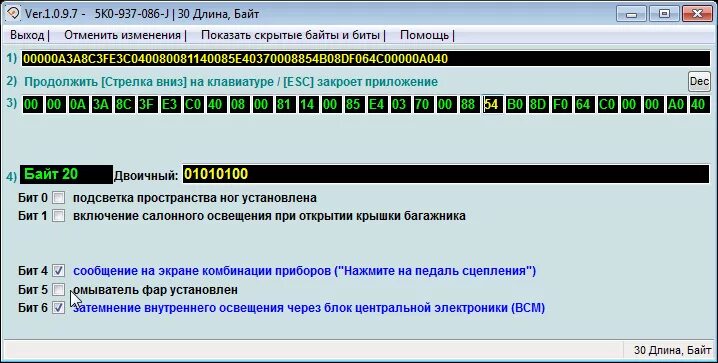Select byte cell 8D
The width and height of the screenshot is (718, 363).
pos(538,104)
